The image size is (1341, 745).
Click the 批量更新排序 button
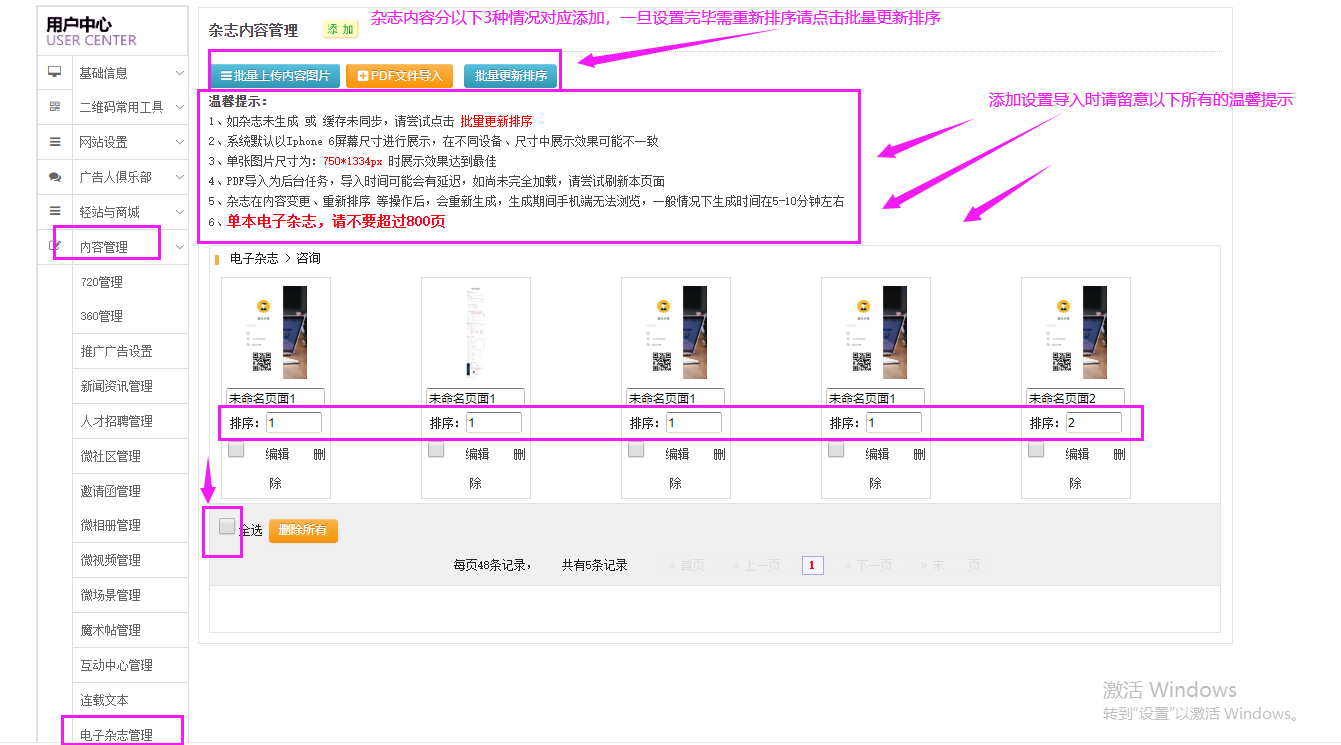pyautogui.click(x=510, y=76)
